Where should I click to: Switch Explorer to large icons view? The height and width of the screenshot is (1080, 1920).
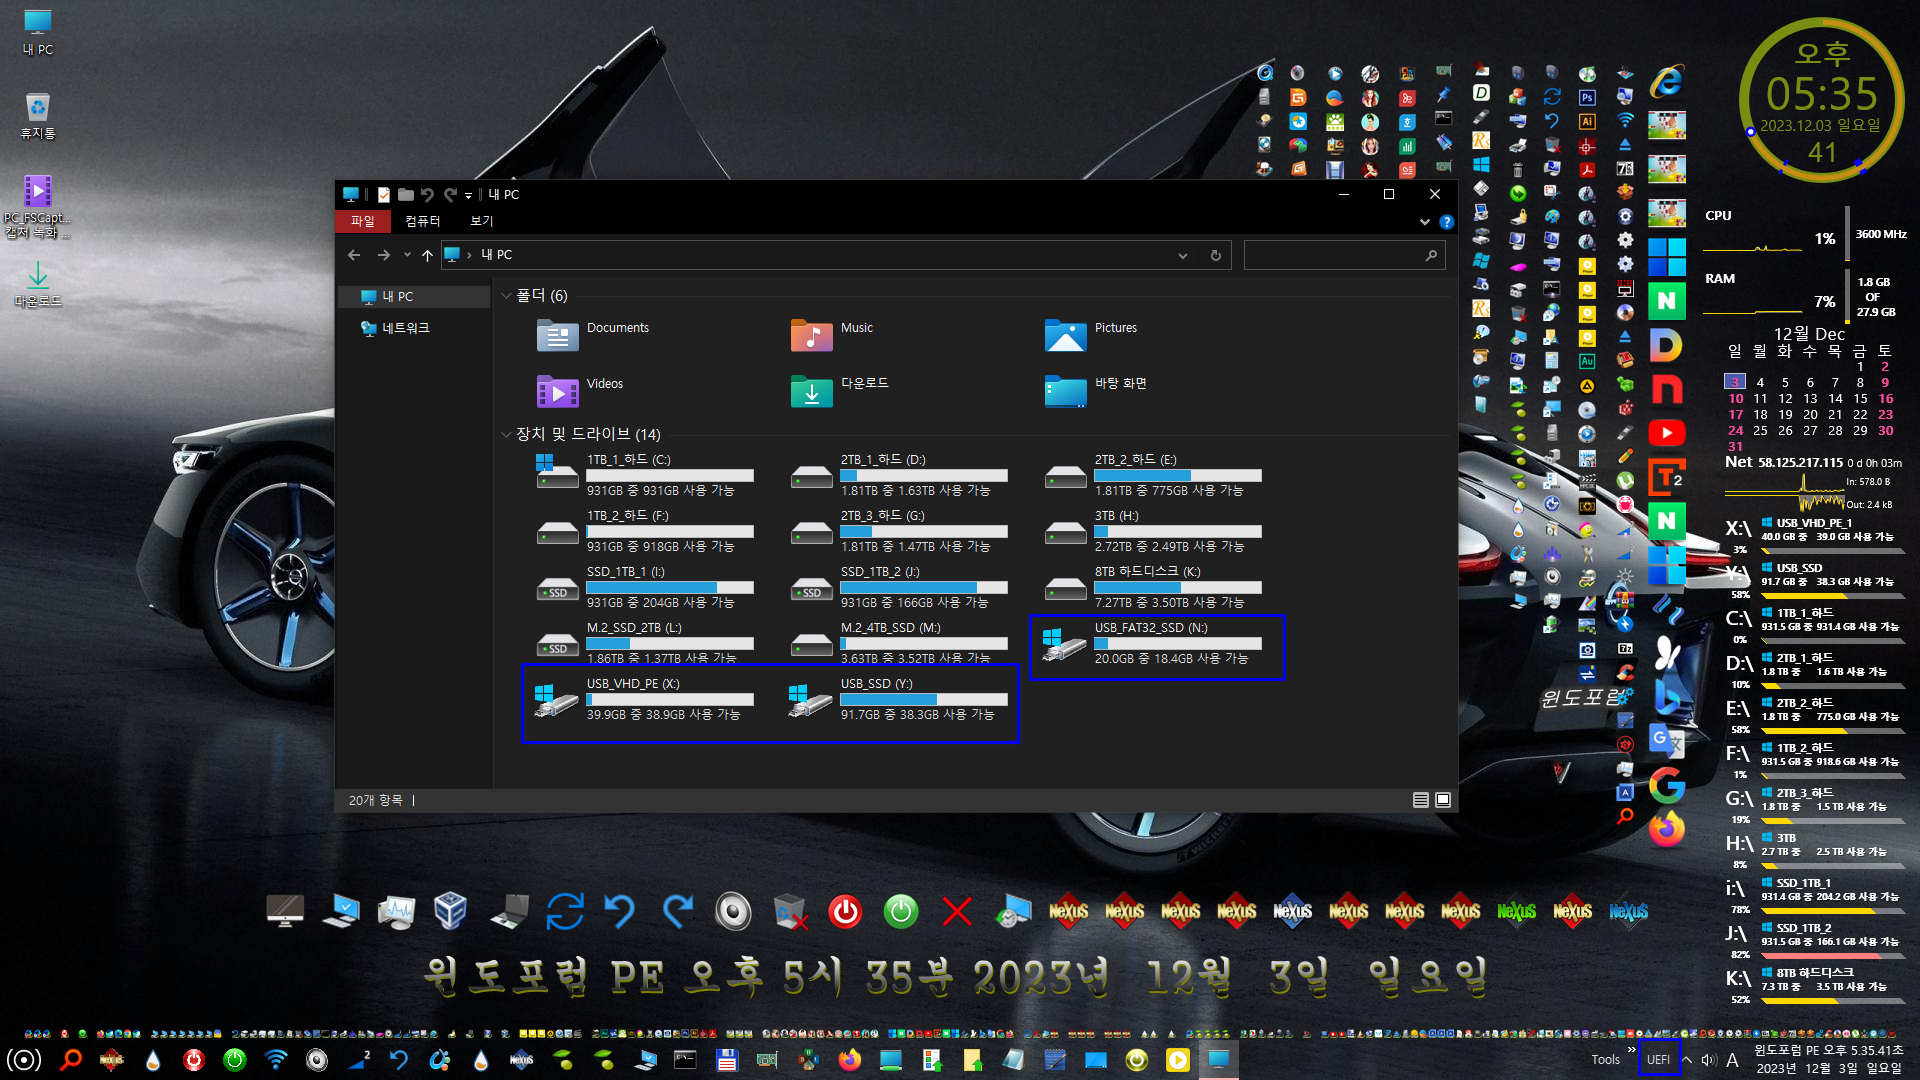(1443, 800)
